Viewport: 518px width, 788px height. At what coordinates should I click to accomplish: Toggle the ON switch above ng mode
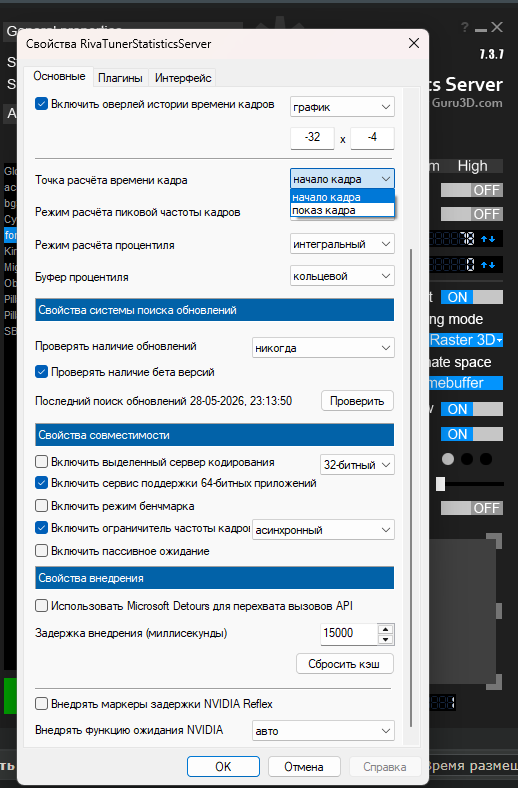[472, 297]
